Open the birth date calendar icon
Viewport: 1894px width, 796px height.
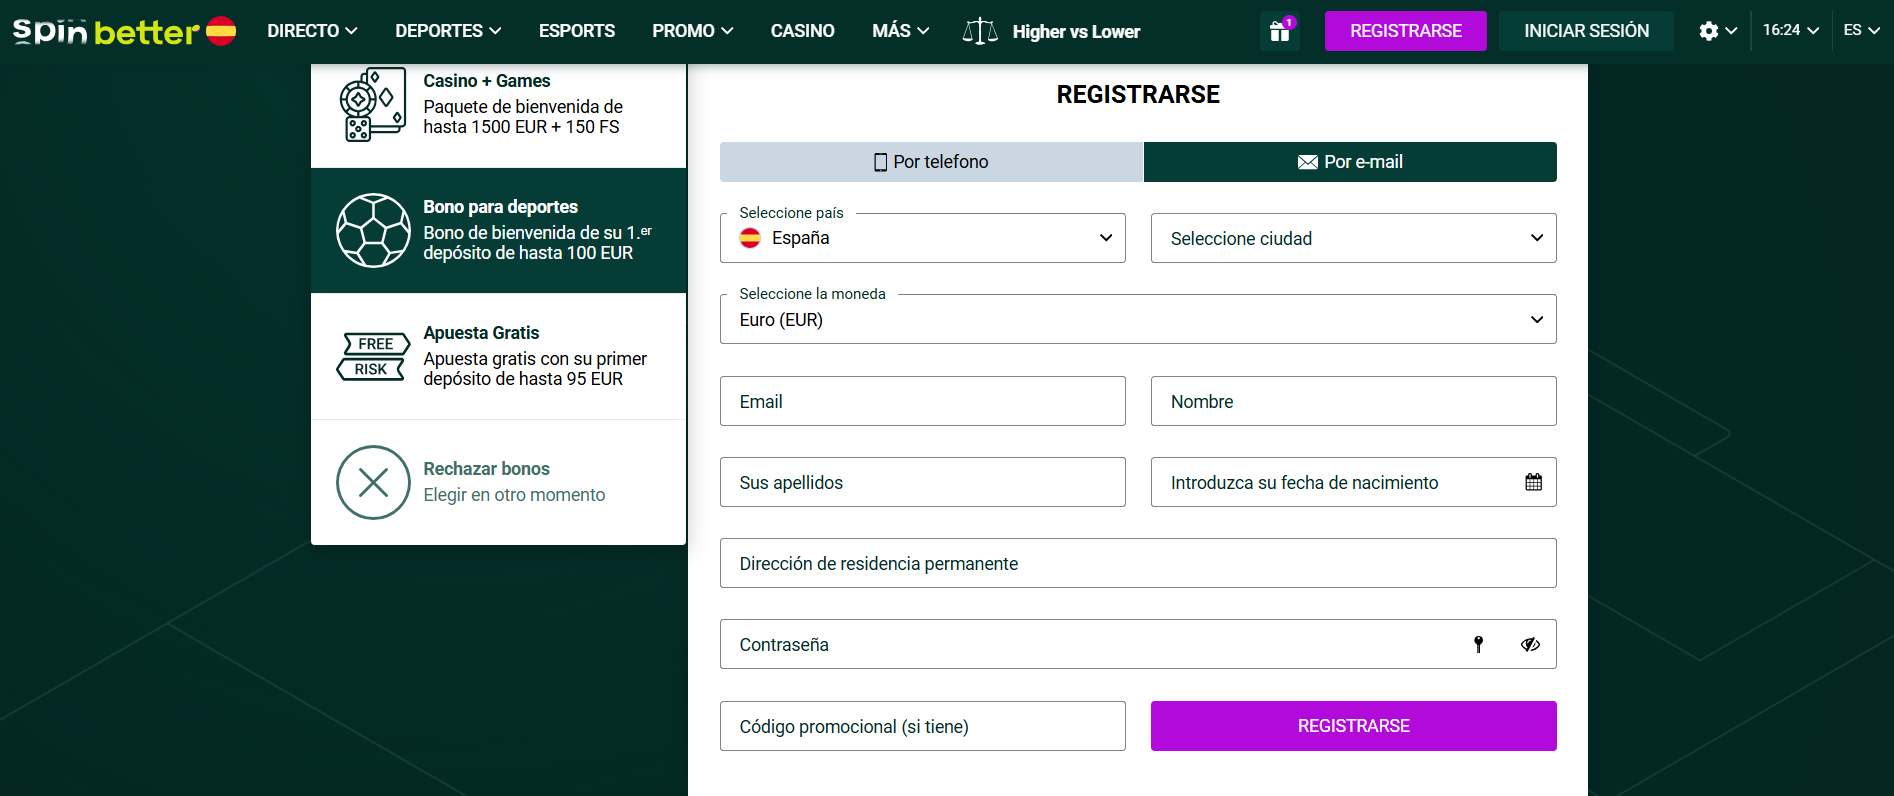(1533, 482)
